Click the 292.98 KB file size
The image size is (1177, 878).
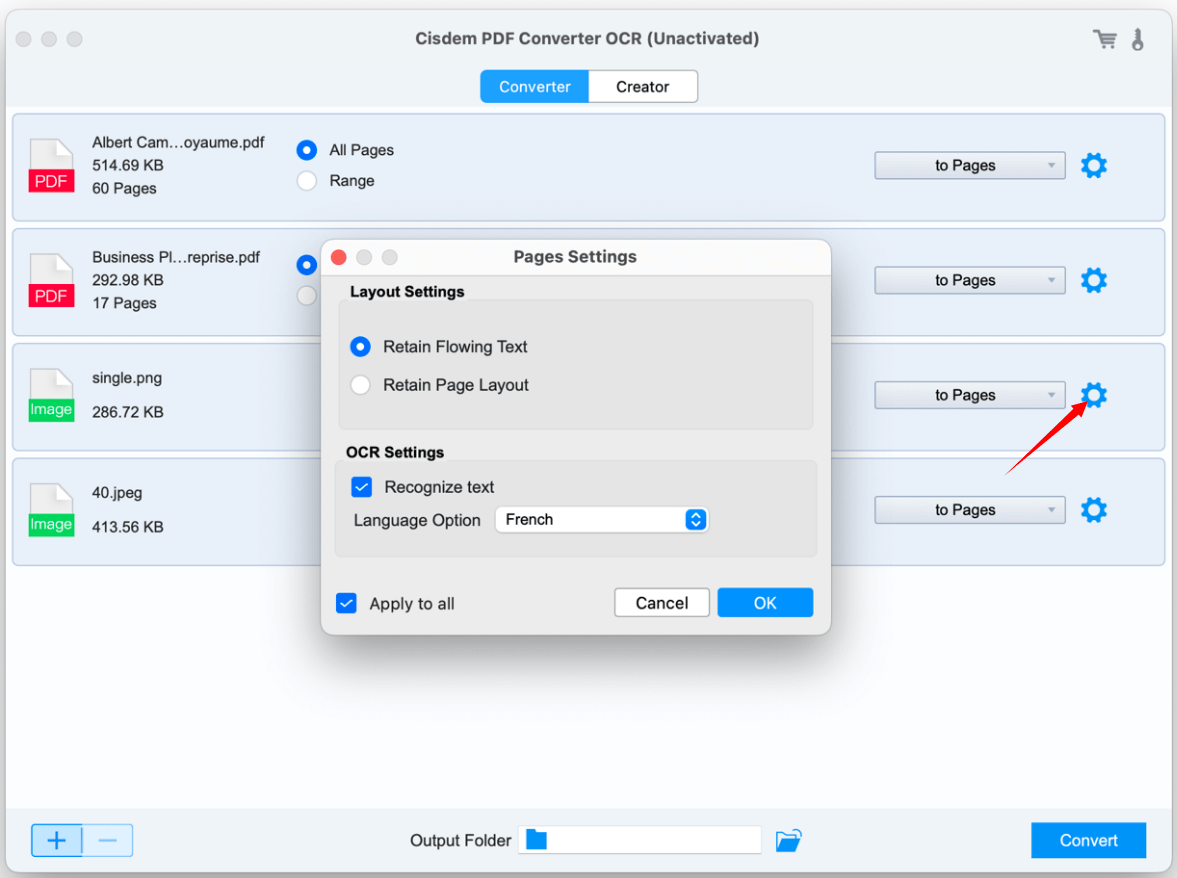(x=128, y=280)
